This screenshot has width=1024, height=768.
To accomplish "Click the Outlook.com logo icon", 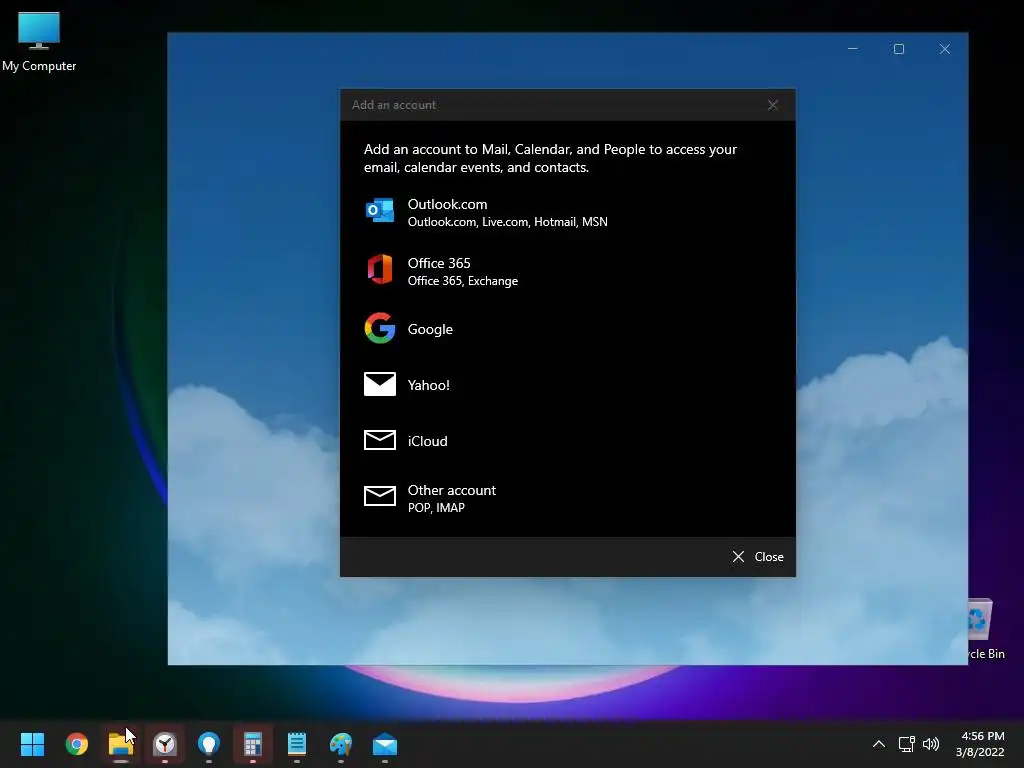I will coord(379,211).
